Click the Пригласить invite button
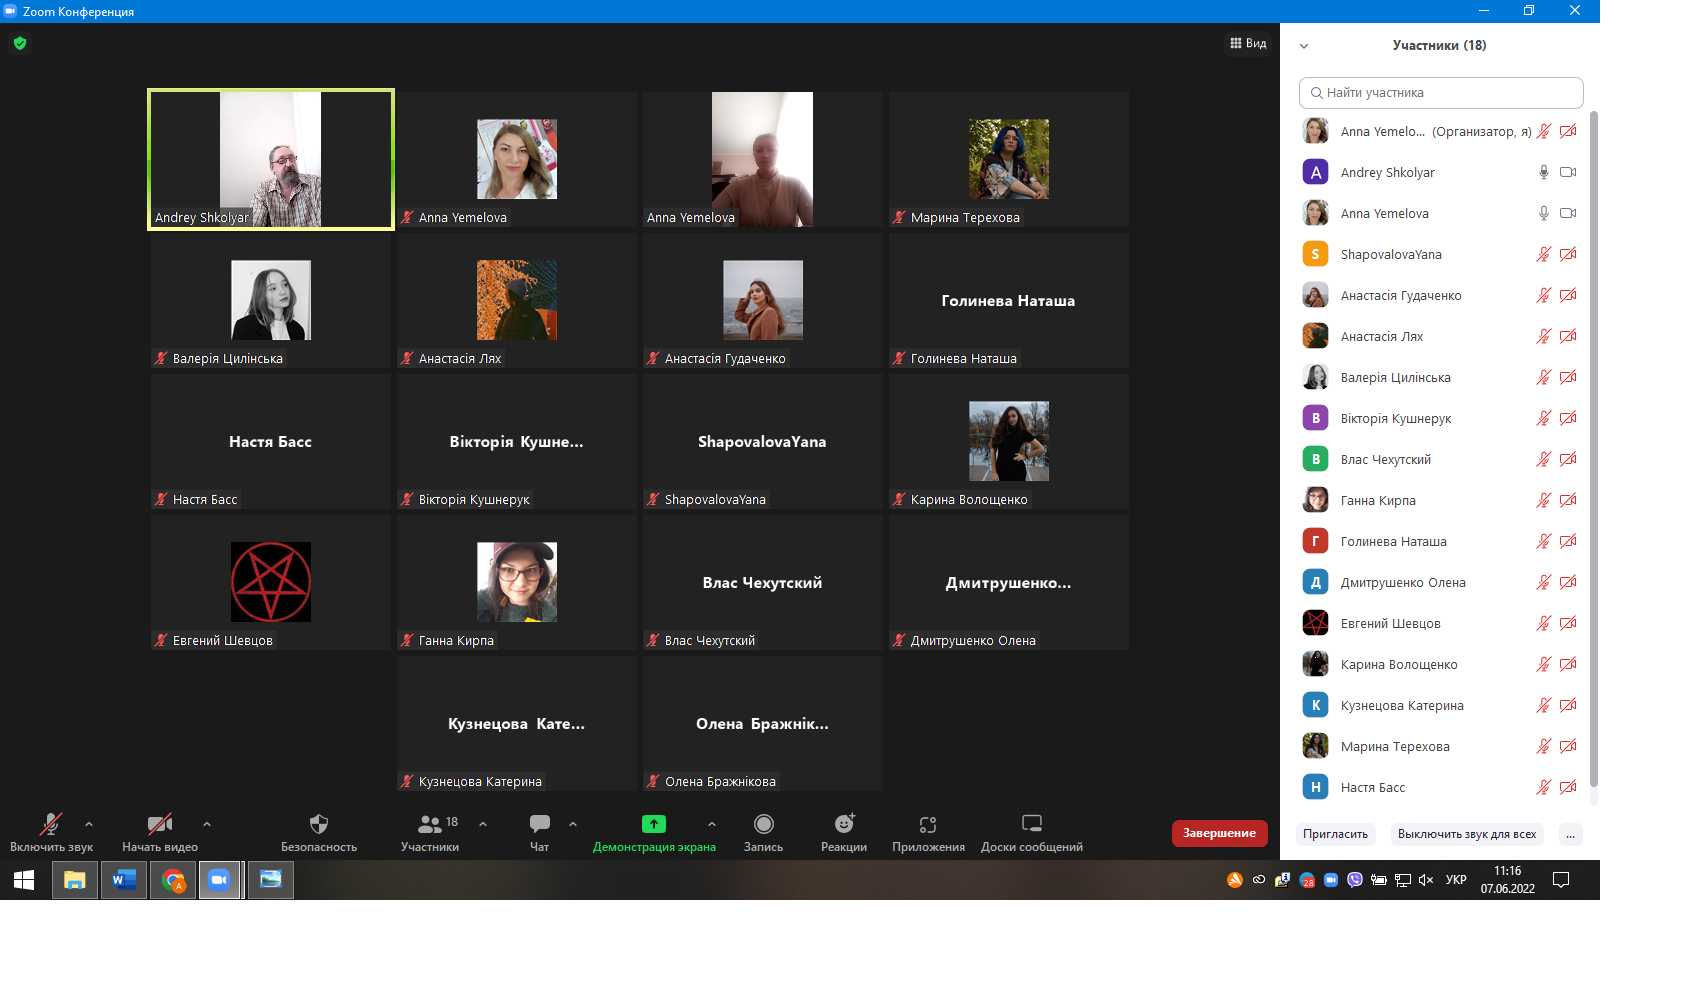The image size is (1690, 1008). 1335,834
